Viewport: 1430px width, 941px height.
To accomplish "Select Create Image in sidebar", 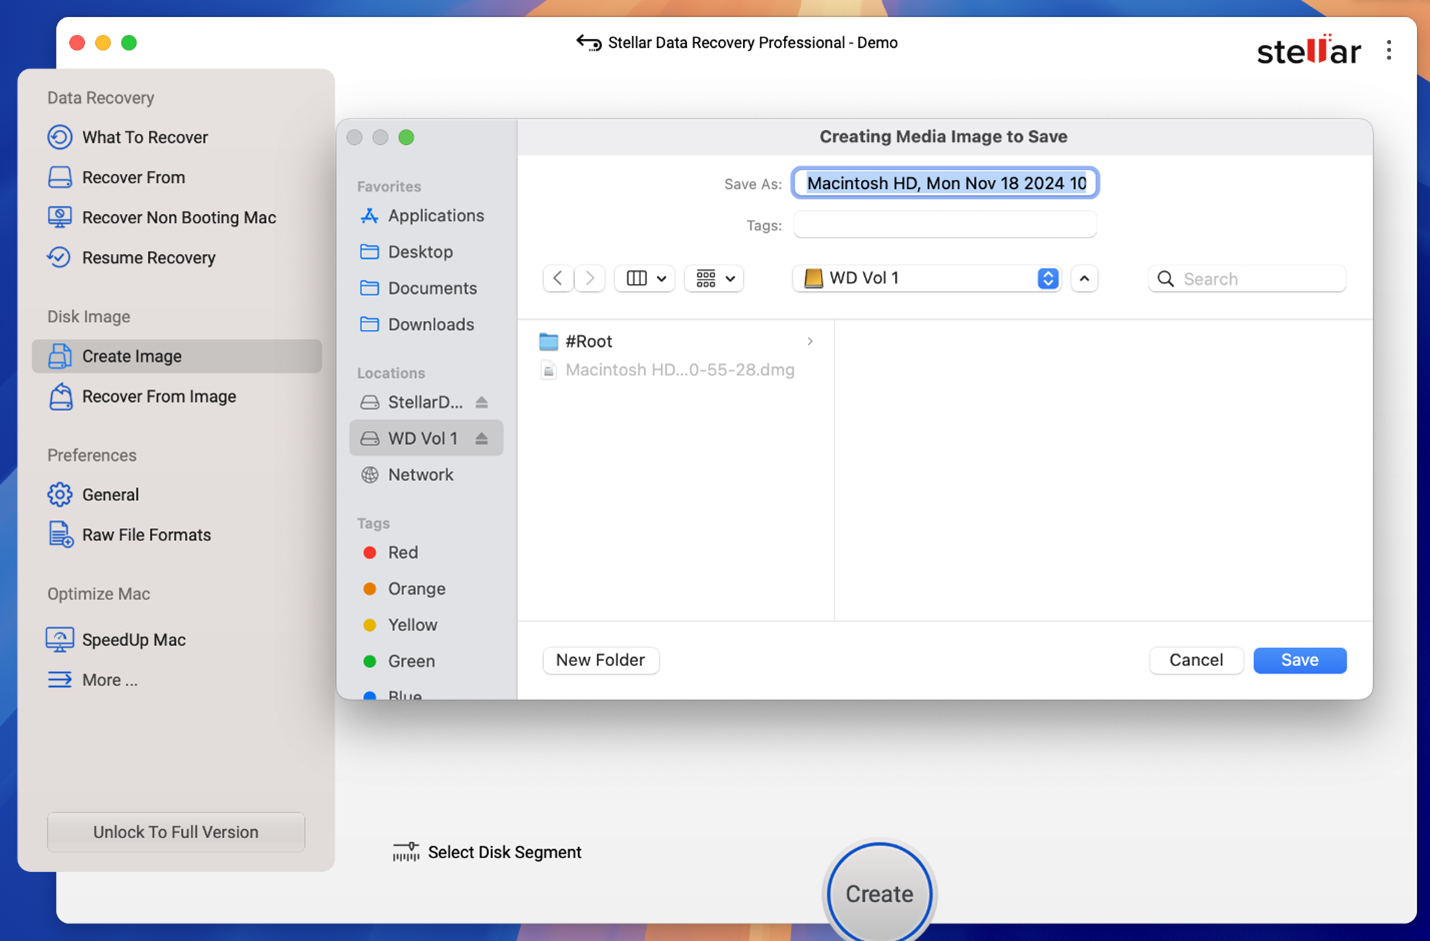I will (x=177, y=356).
